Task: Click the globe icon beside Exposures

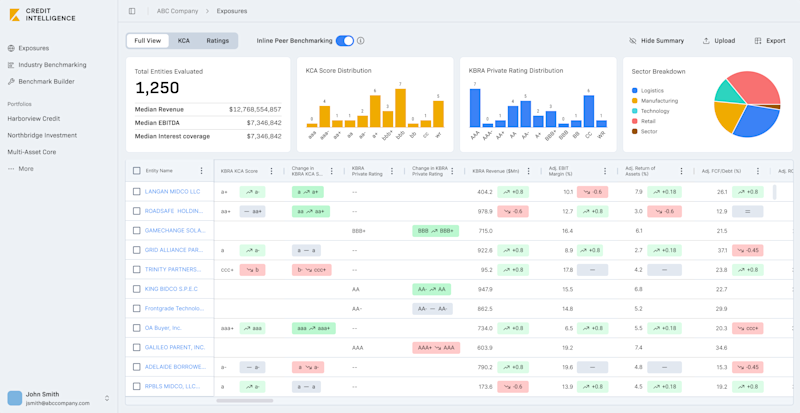Action: [11, 48]
